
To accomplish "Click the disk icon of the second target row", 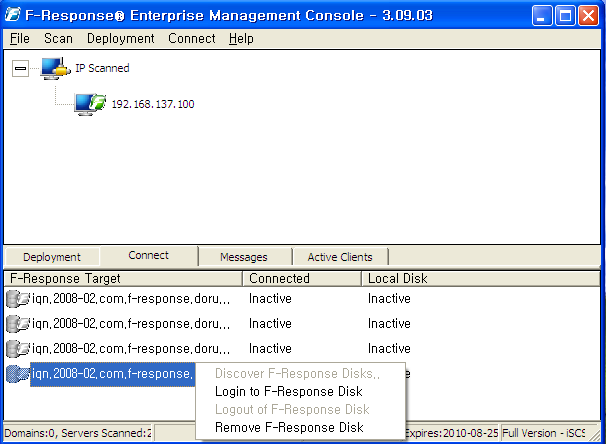I will coord(18,324).
